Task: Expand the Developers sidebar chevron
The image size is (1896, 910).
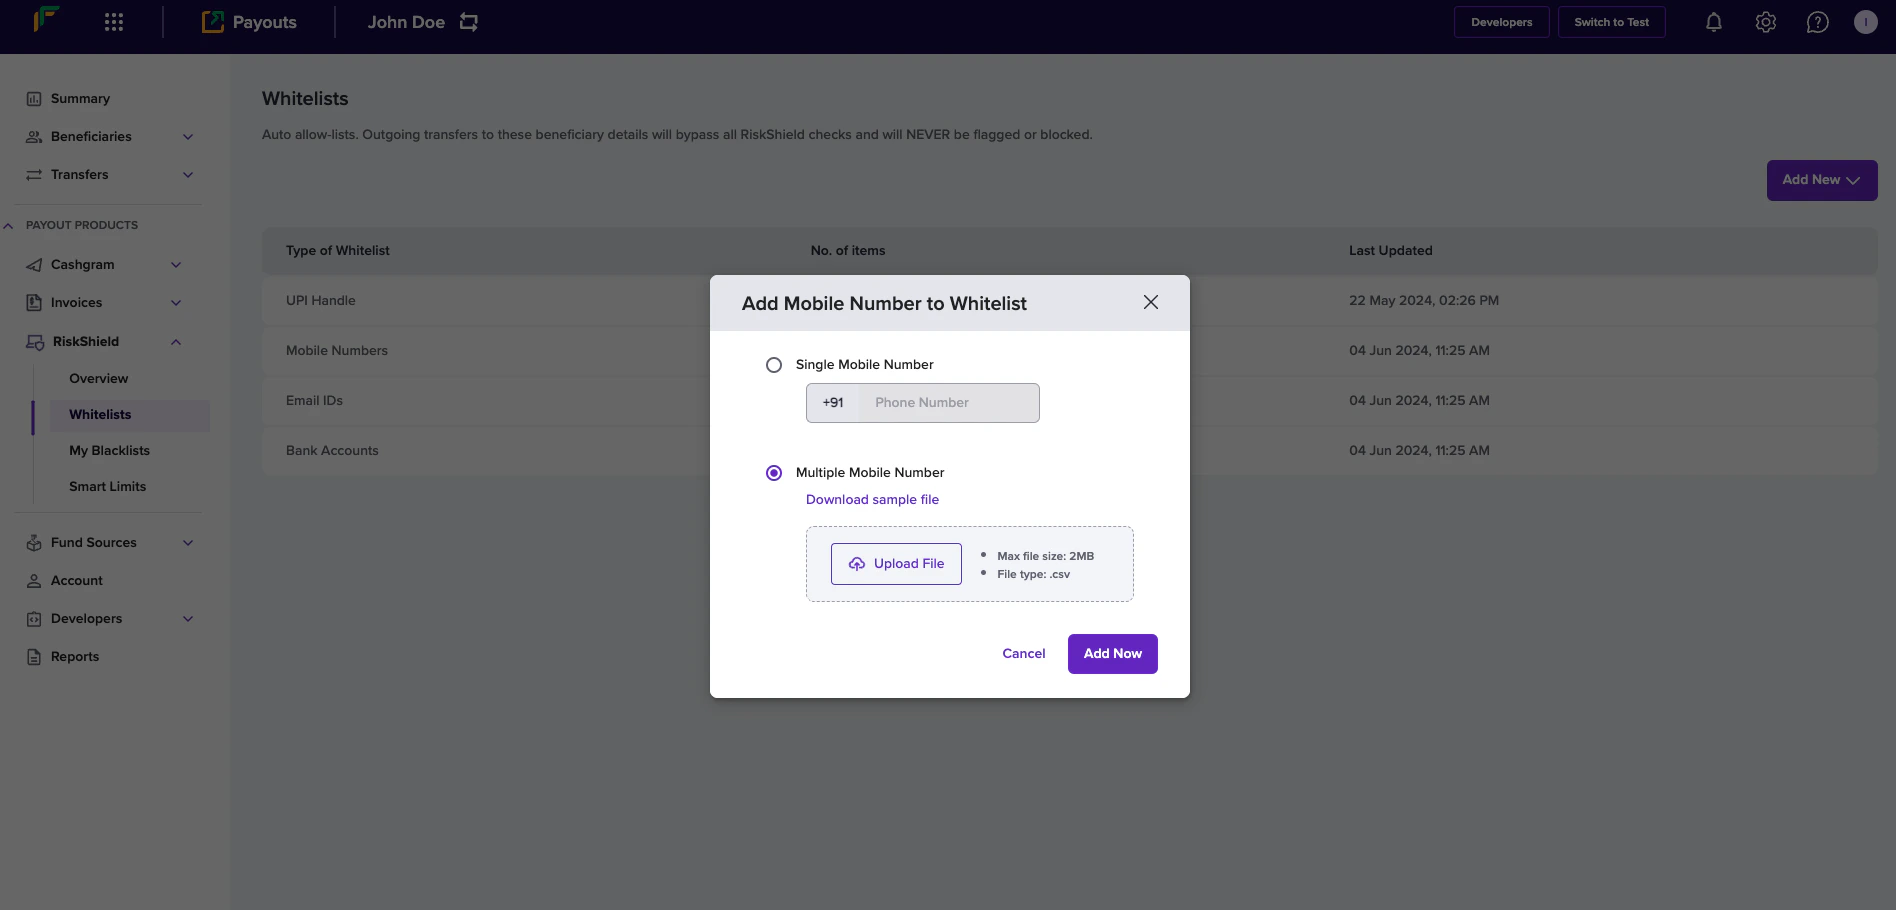Action: tap(188, 619)
